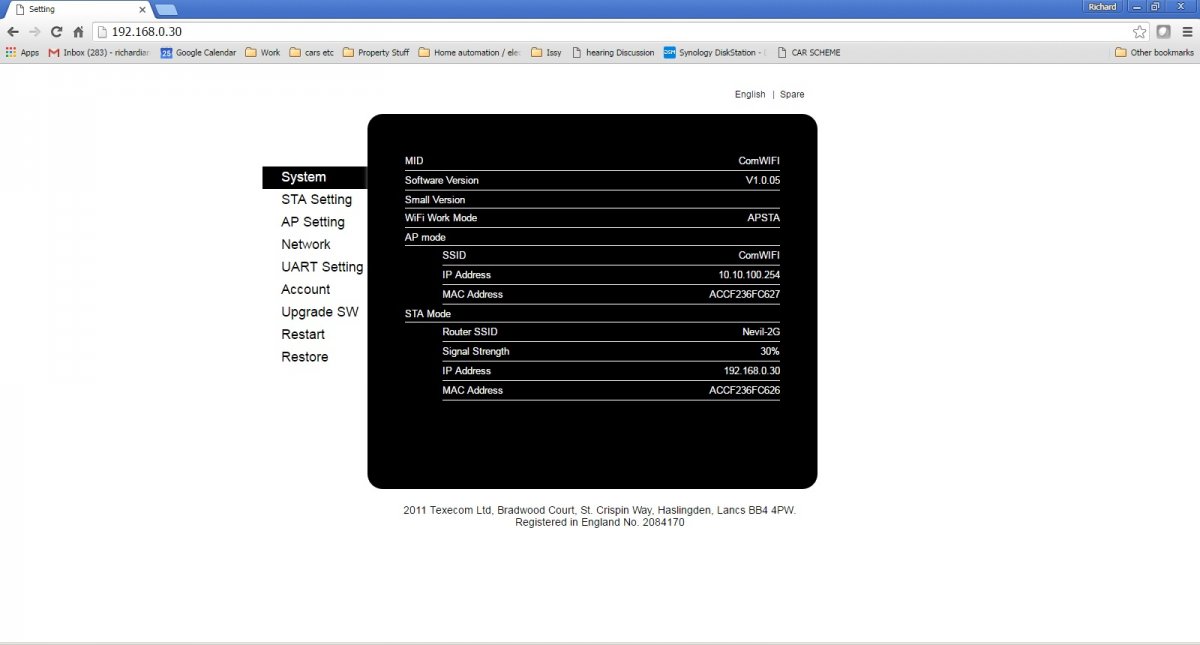1200x645 pixels.
Task: Go to the UART Setting page
Action: 322,267
